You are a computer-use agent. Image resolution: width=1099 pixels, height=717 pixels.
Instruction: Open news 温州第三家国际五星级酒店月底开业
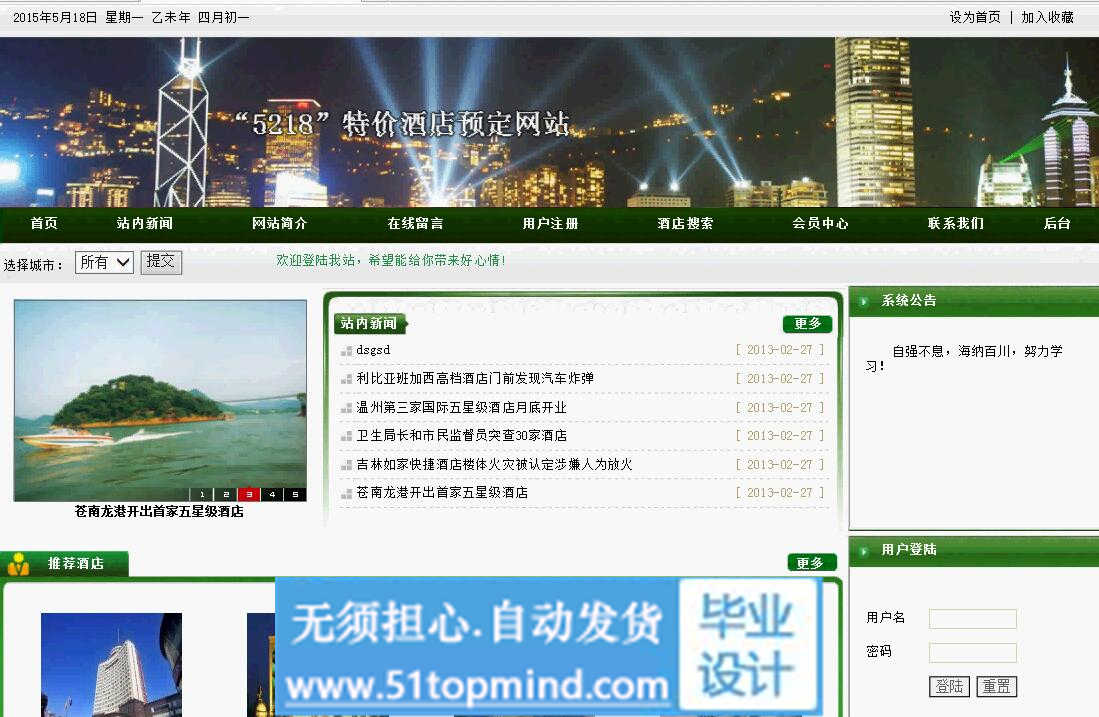(x=461, y=408)
